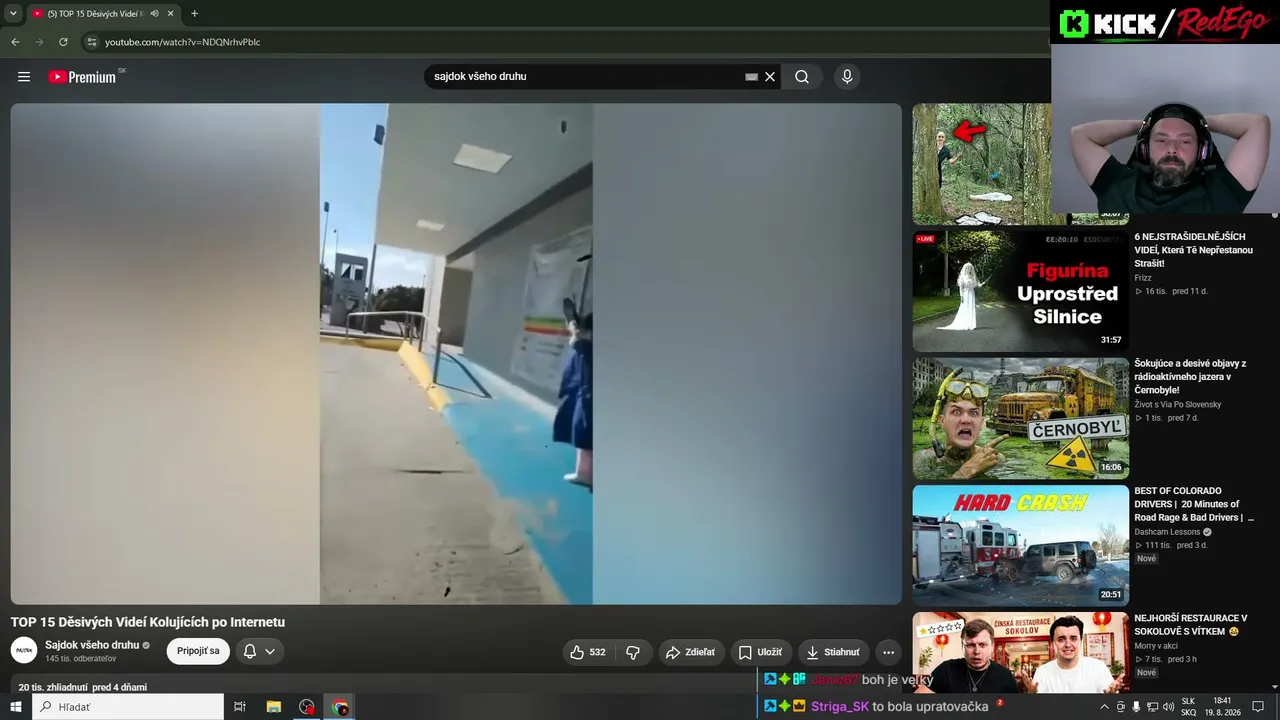Open the Sokolov restaurant video thumbnail
The image size is (1280, 720).
click(1020, 652)
